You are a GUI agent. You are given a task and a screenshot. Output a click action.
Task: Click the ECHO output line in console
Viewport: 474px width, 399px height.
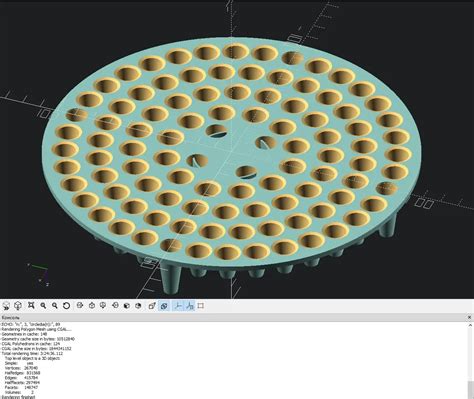(x=31, y=324)
